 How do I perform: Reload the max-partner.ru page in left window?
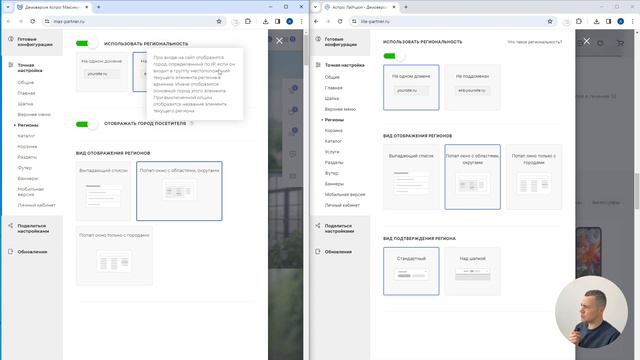coord(33,21)
